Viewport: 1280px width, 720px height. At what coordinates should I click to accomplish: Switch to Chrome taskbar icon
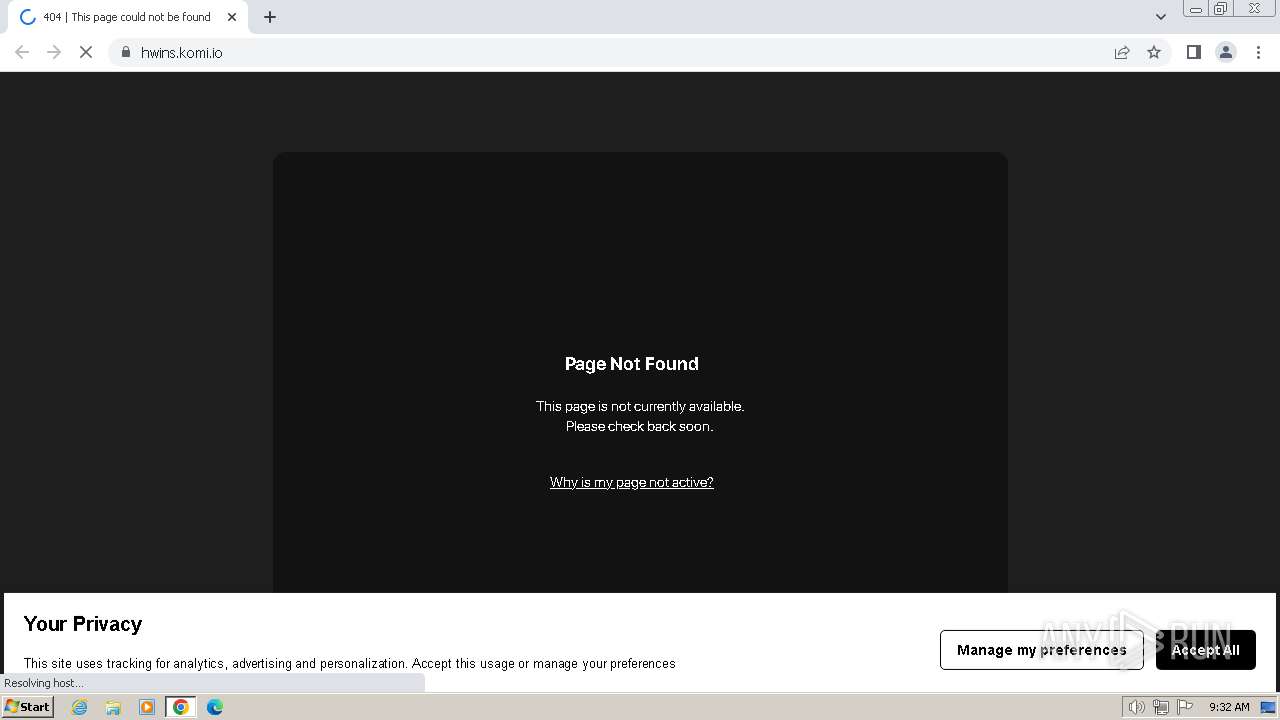181,707
